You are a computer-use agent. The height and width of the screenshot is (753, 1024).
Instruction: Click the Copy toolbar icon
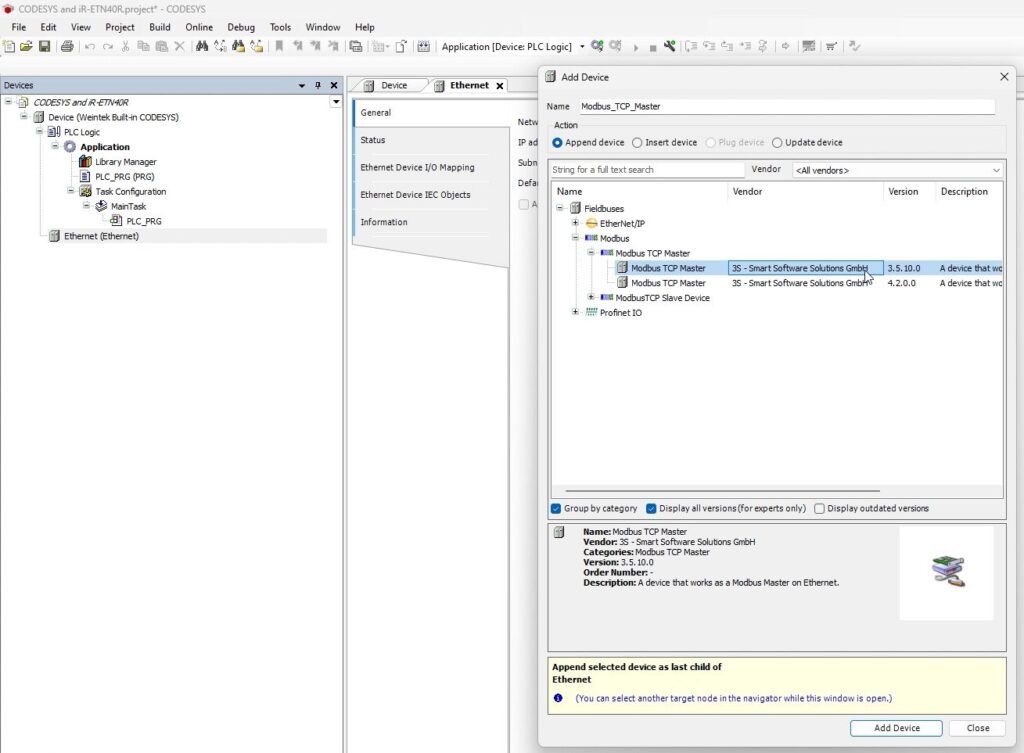click(143, 46)
